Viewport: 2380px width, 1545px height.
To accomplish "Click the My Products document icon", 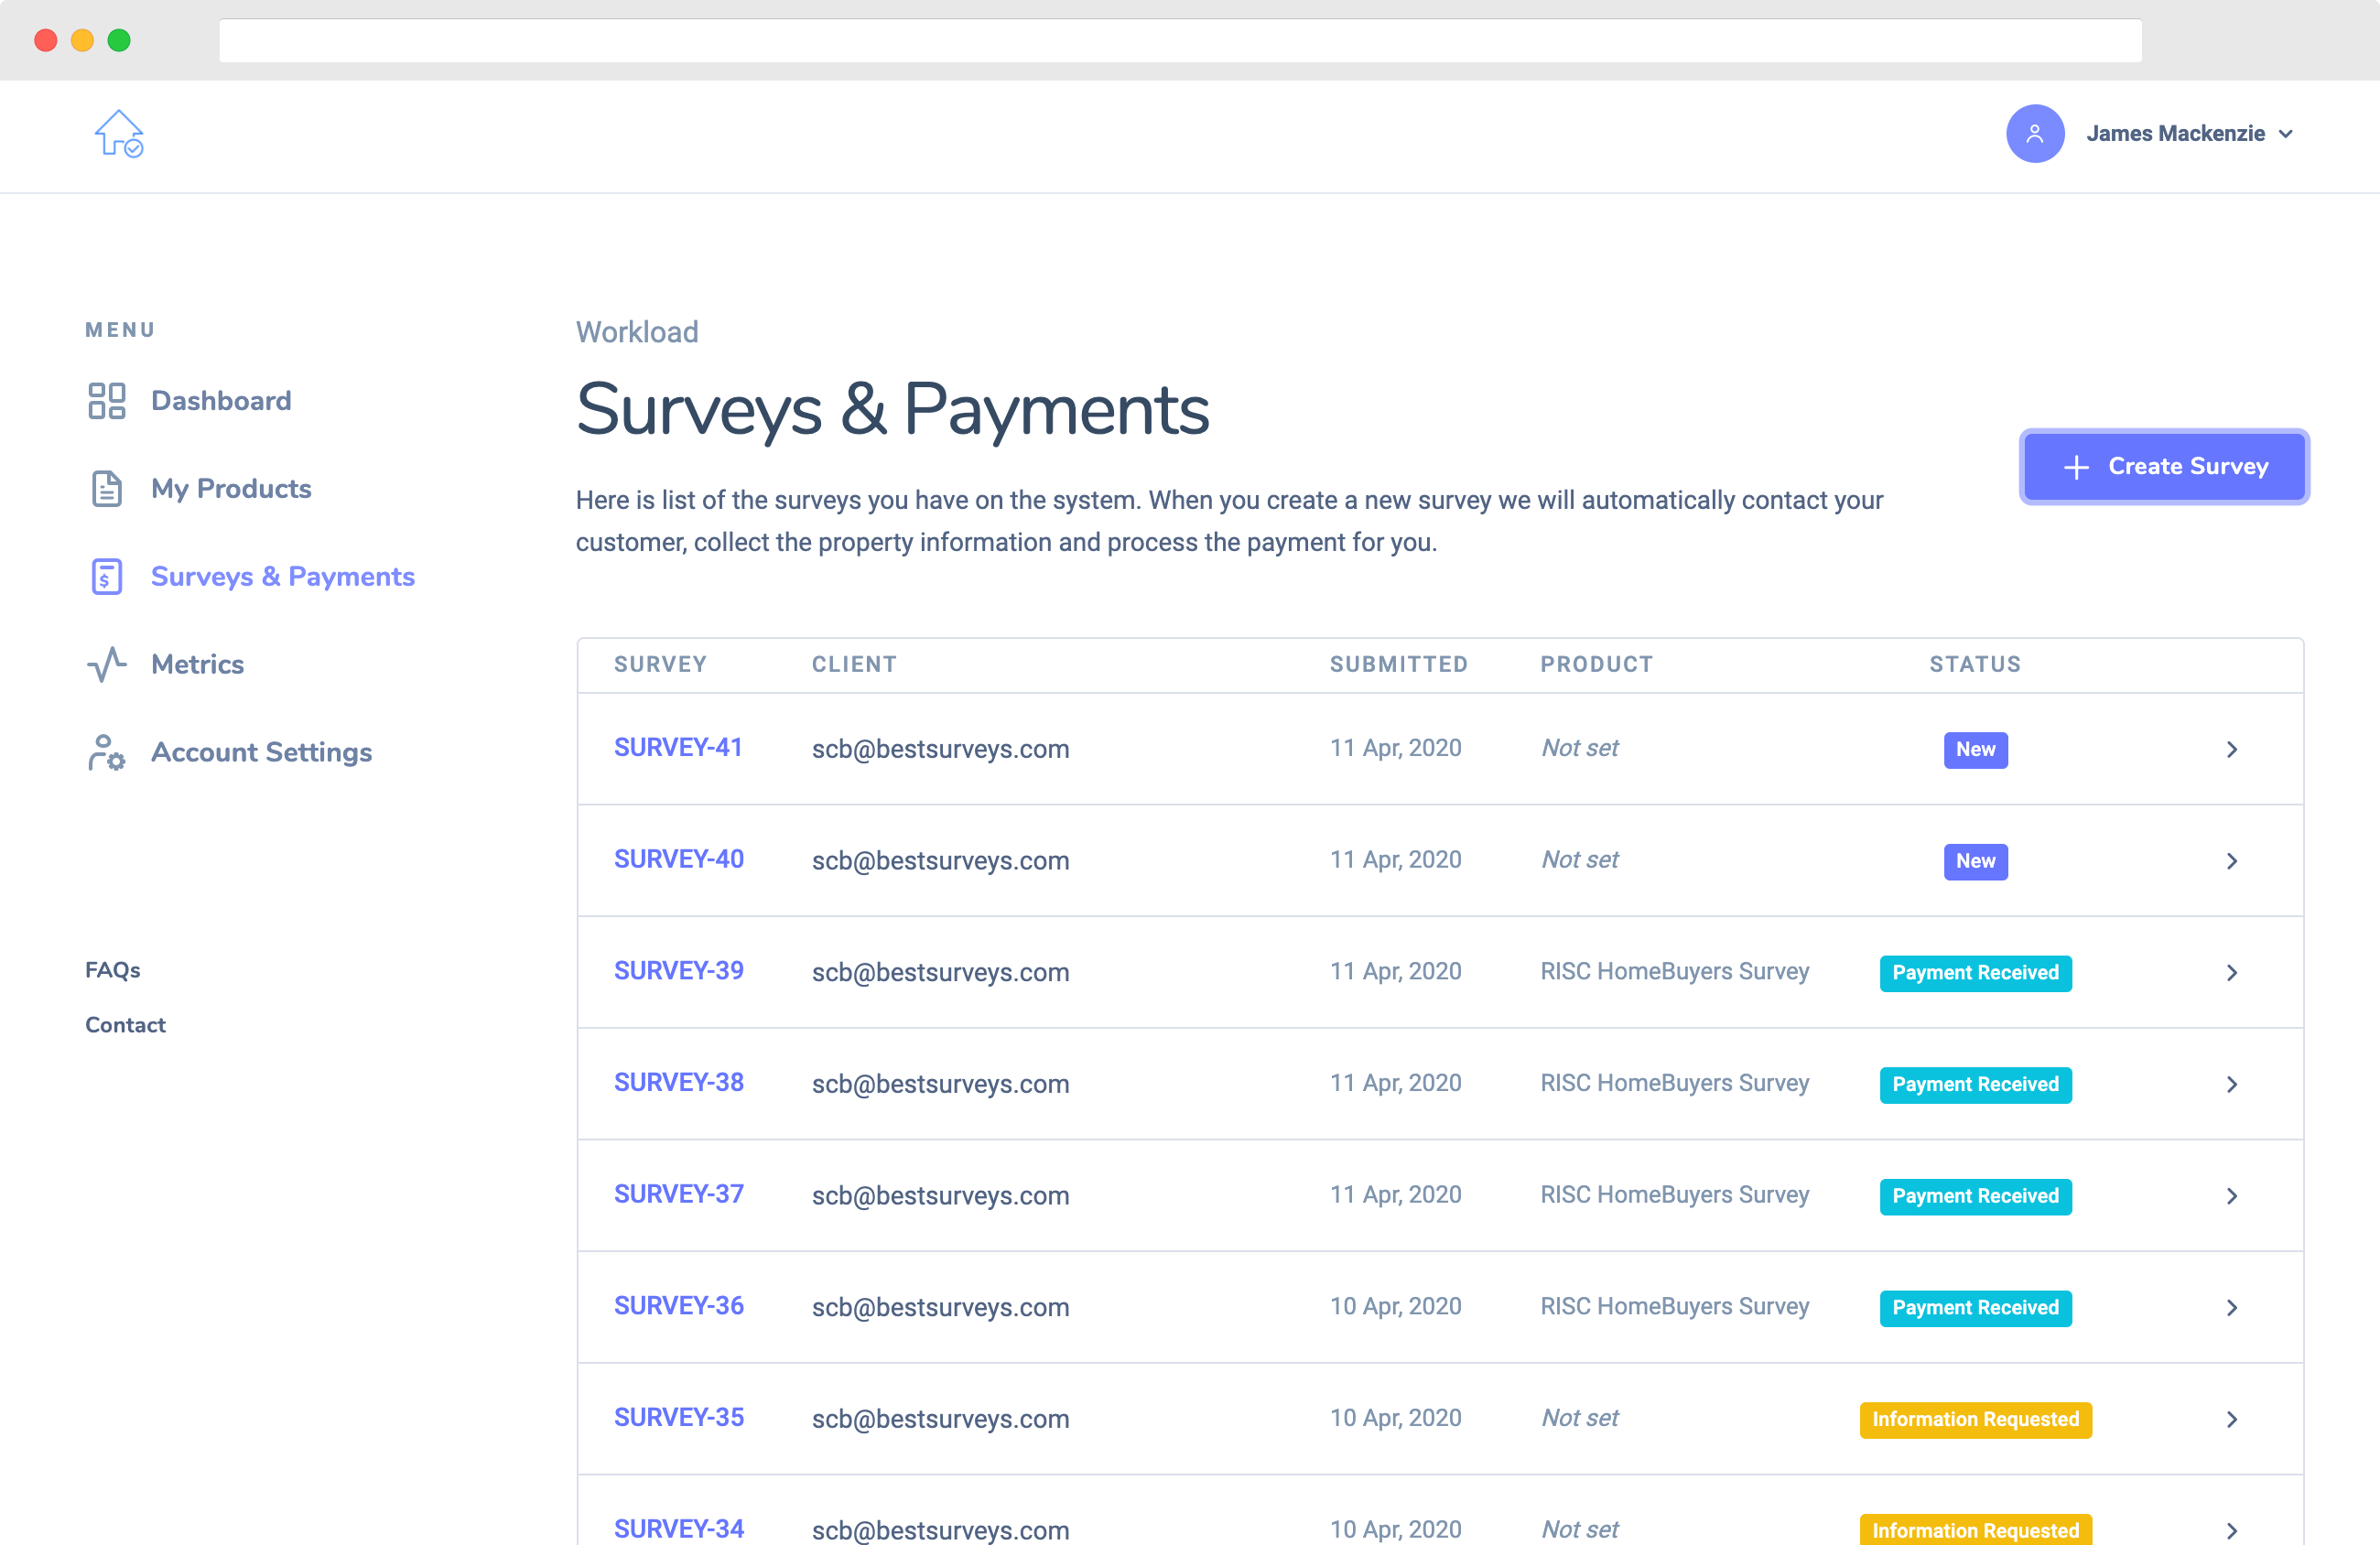I will click(x=107, y=489).
